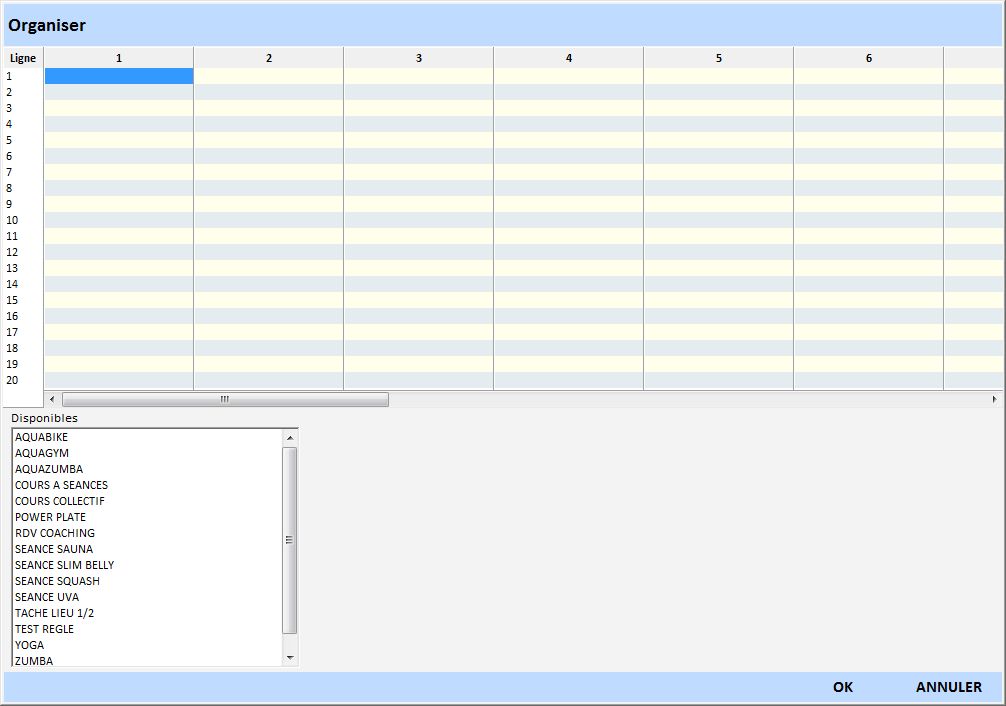Click the ANNULER button

pos(948,687)
